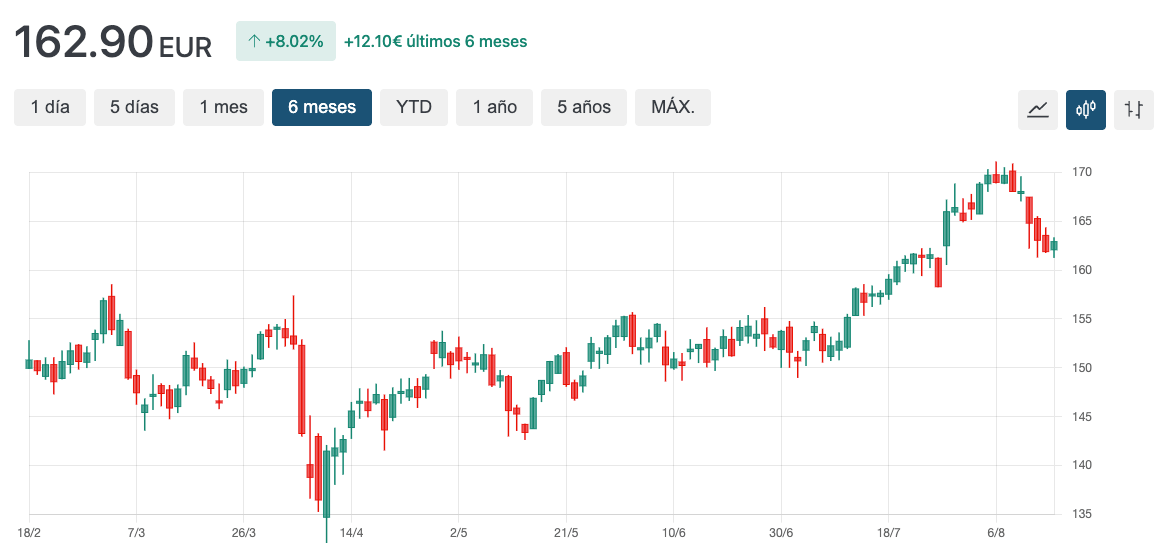Click the 6/8 date axis label
The width and height of the screenshot is (1160, 558).
coord(996,534)
